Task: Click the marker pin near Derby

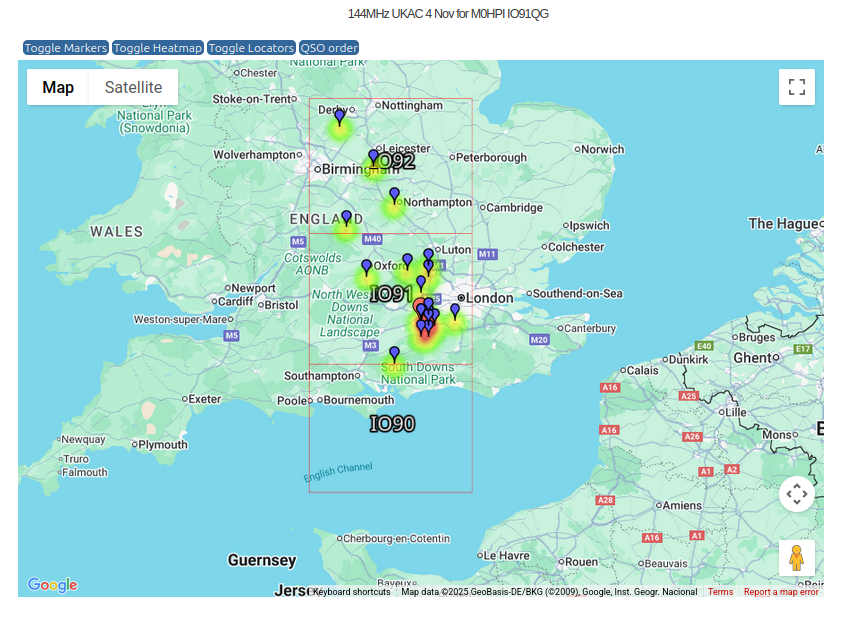Action: (x=339, y=117)
